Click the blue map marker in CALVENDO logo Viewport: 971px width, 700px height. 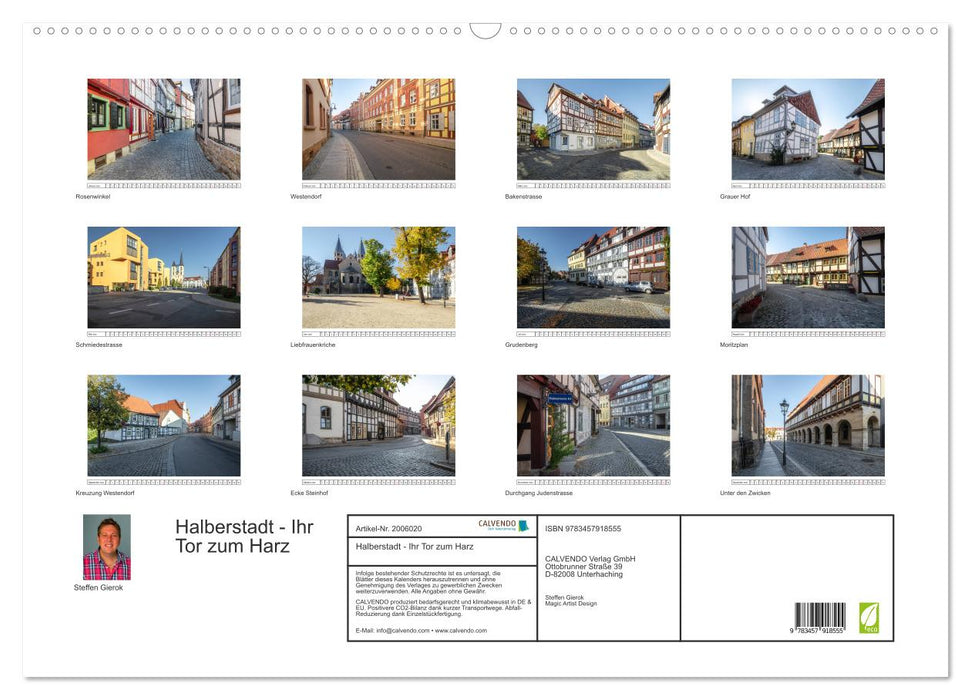click(522, 525)
